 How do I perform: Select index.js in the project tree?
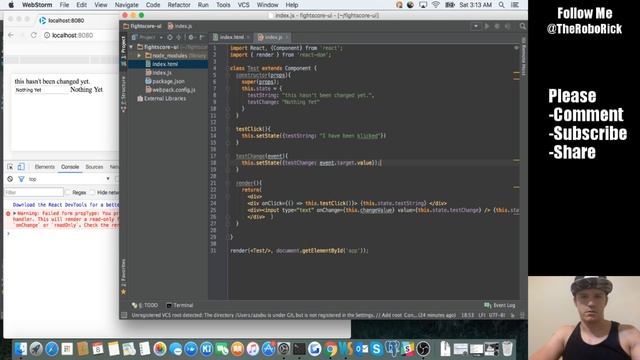pos(162,73)
